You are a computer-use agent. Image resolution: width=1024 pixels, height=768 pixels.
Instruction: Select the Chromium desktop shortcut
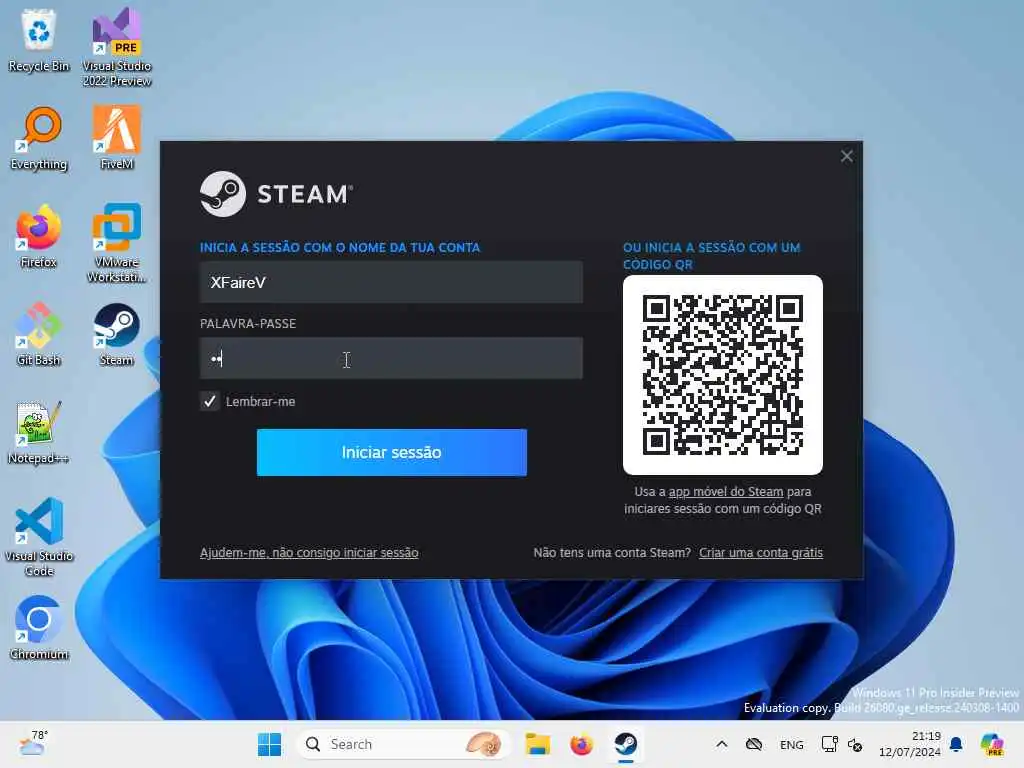39,628
